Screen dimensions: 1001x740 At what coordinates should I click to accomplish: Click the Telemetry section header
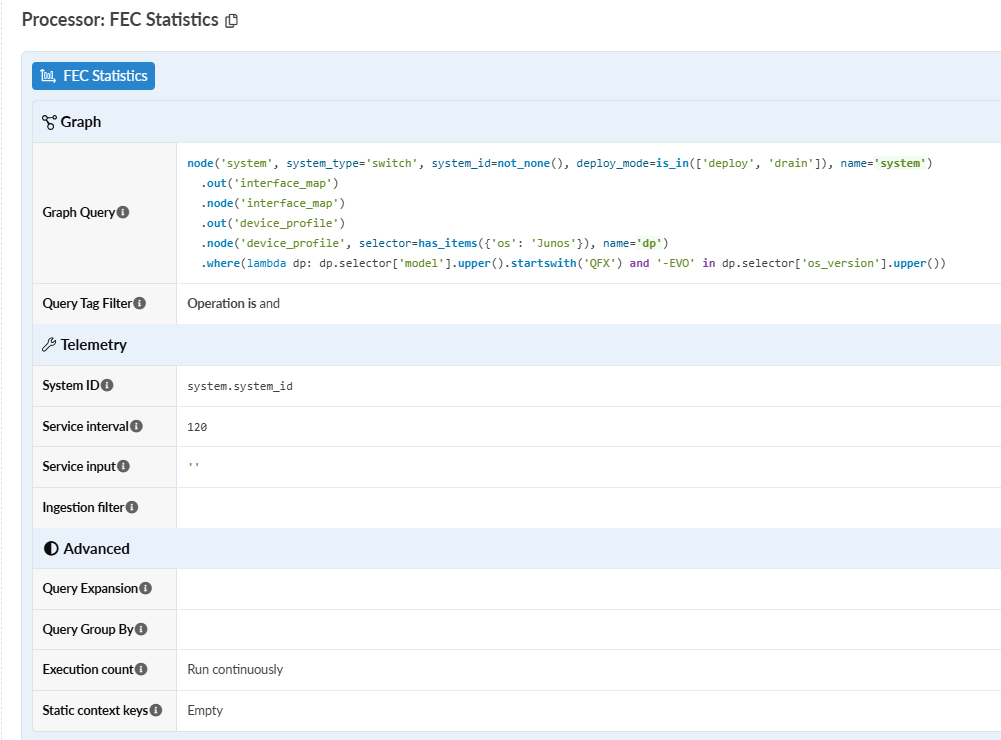pos(516,345)
